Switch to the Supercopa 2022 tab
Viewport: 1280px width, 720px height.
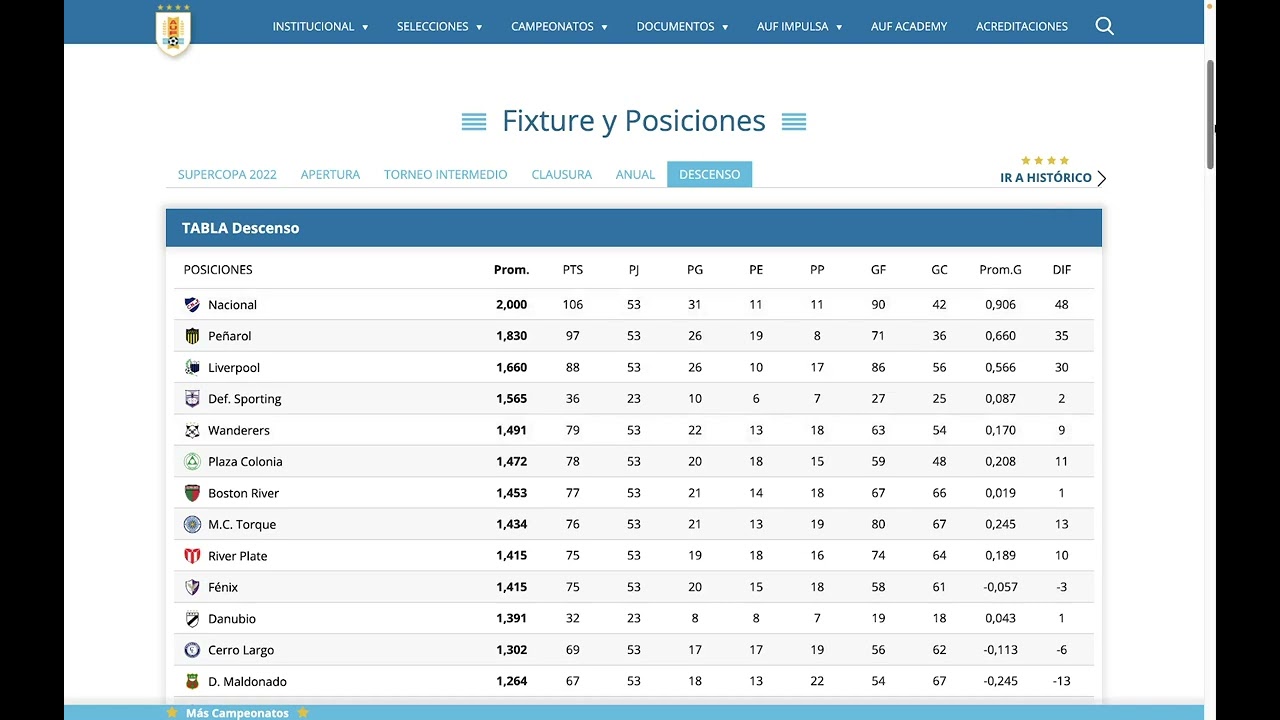pyautogui.click(x=227, y=174)
